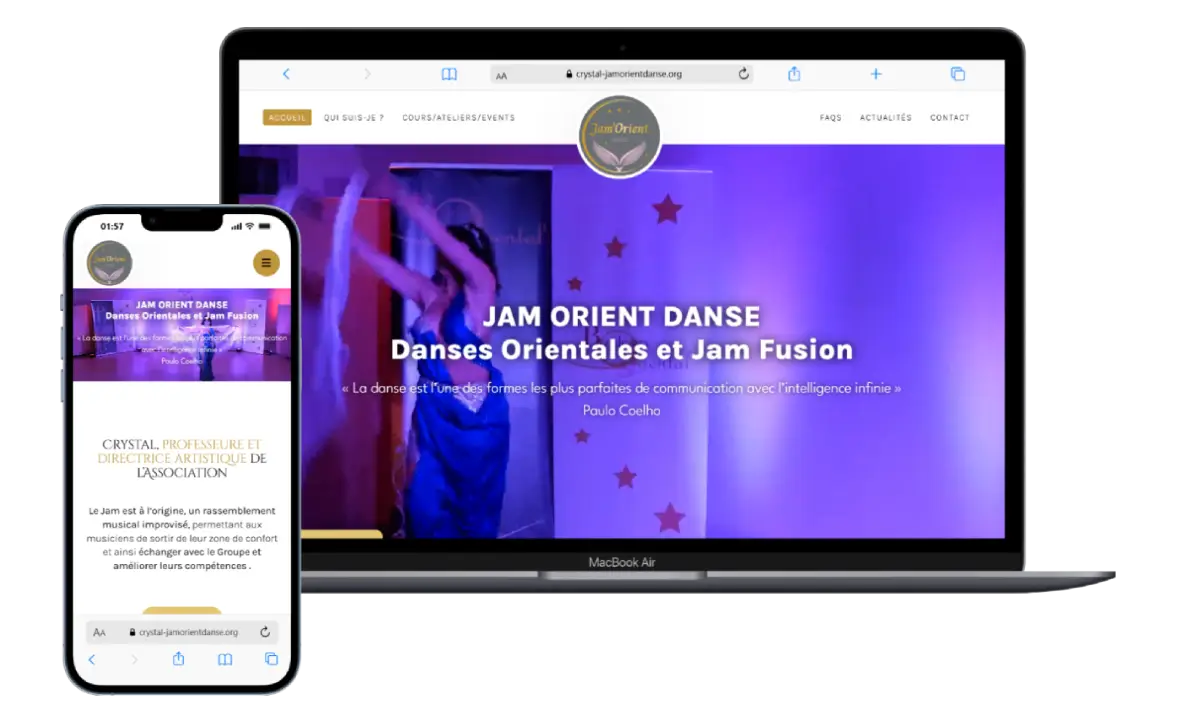Tap the reload icon in the phone address bar

[x=265, y=632]
